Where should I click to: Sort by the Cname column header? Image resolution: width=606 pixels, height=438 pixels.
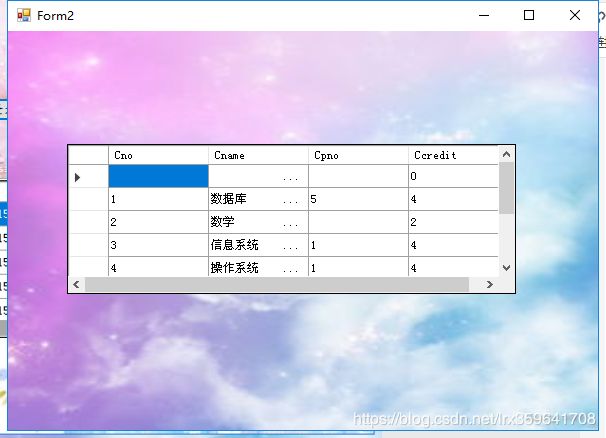pyautogui.click(x=258, y=155)
